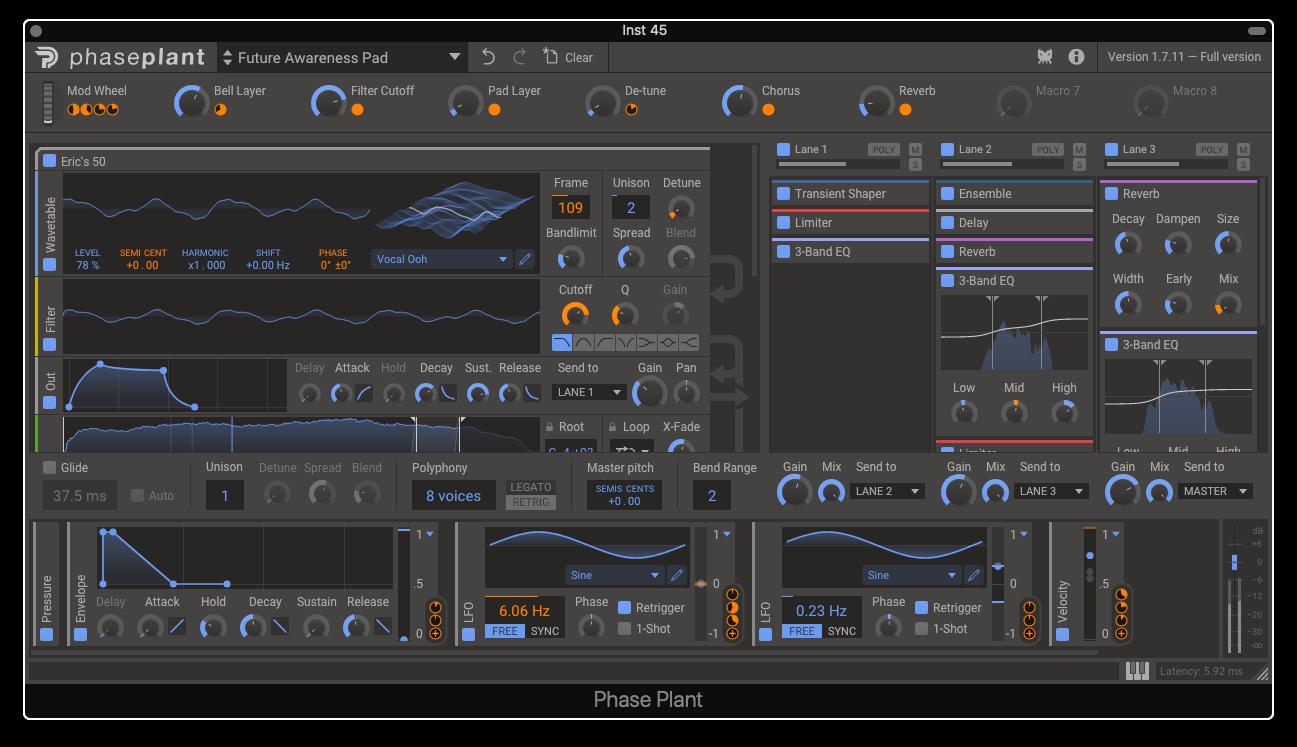This screenshot has width=1297, height=747.
Task: Select RETRIG polyphony mode
Action: (531, 502)
